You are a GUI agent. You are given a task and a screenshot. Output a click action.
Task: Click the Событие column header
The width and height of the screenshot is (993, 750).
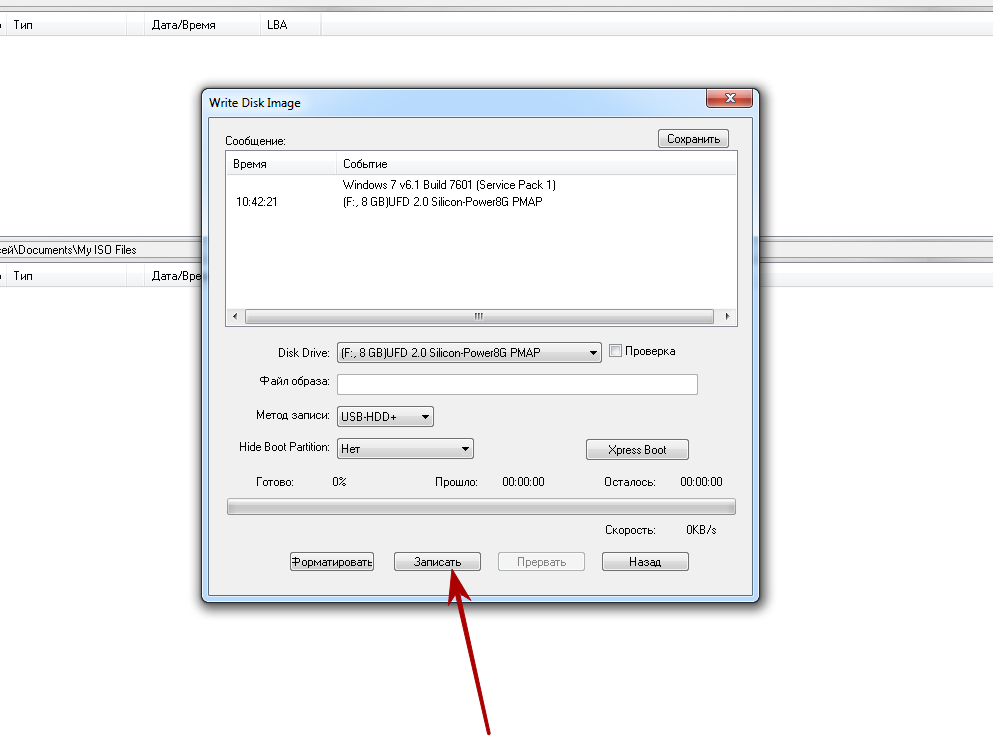pos(536,164)
